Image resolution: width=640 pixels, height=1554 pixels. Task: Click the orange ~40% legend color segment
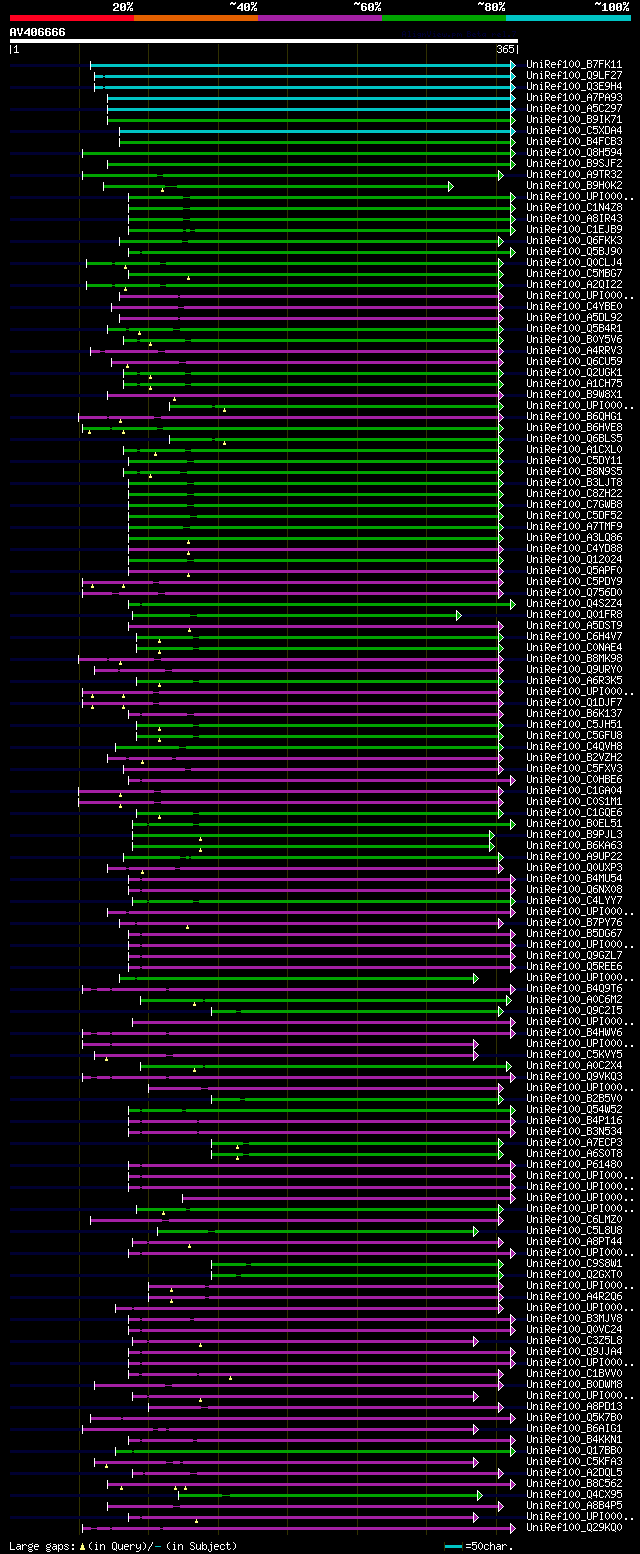click(196, 18)
